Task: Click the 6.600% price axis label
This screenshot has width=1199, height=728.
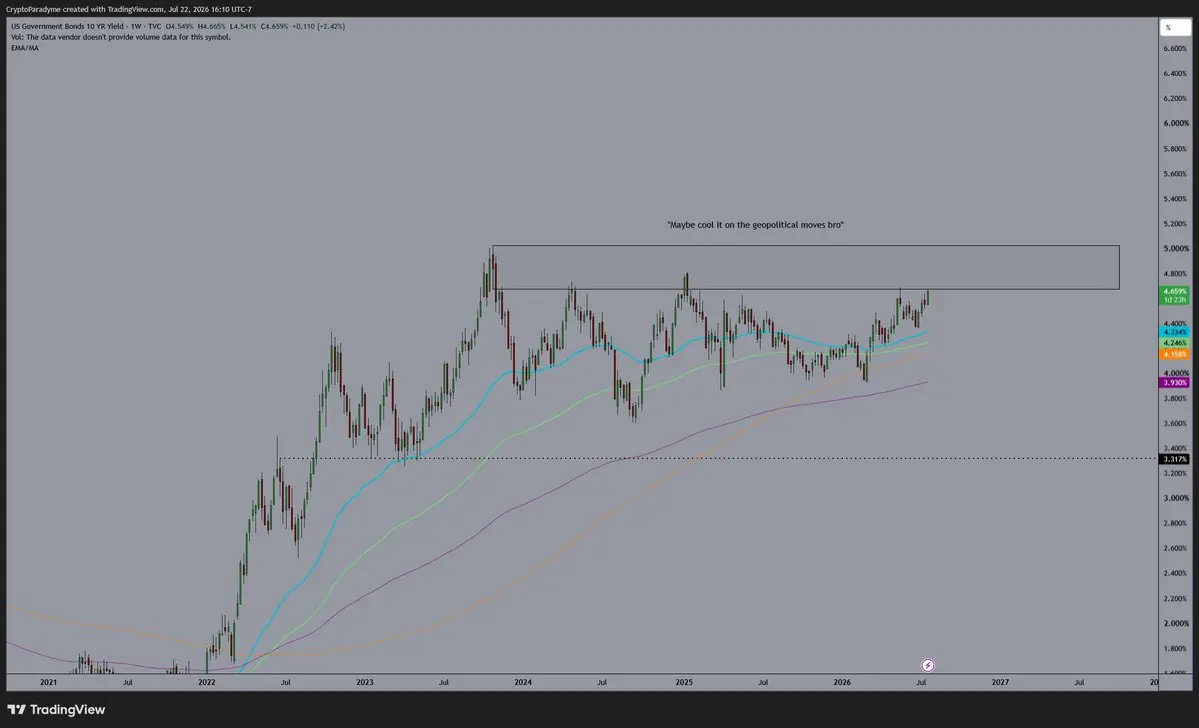Action: pos(1176,48)
